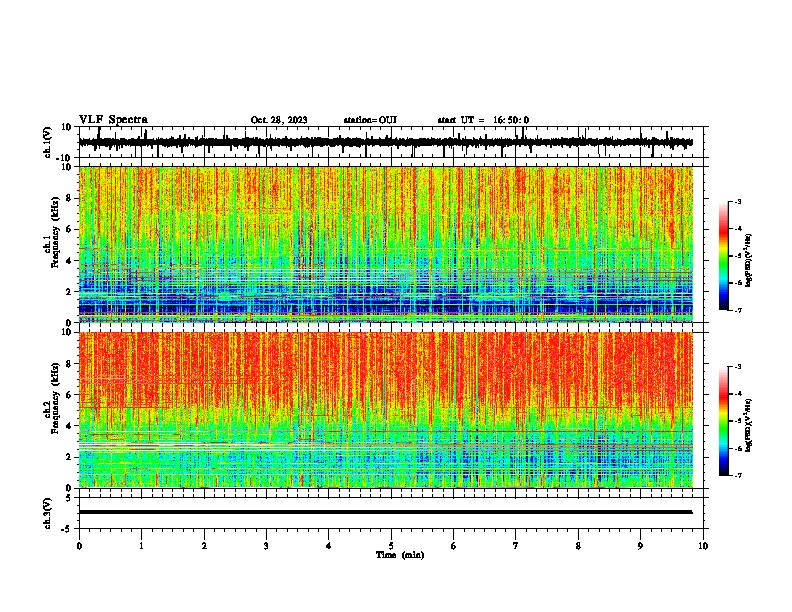Screen dimensions: 792x612
Task: Click the "-7" label on ch.1 color scale
Action: click(737, 310)
